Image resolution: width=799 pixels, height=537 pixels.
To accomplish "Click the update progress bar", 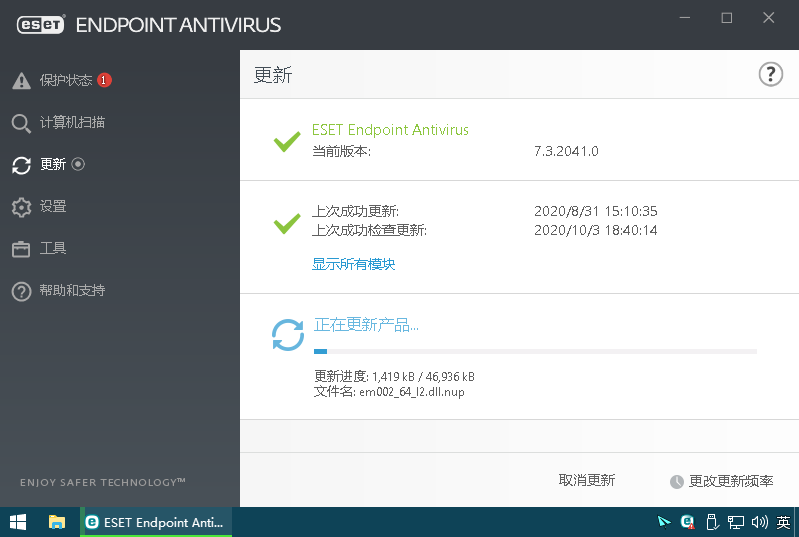I will [x=535, y=352].
